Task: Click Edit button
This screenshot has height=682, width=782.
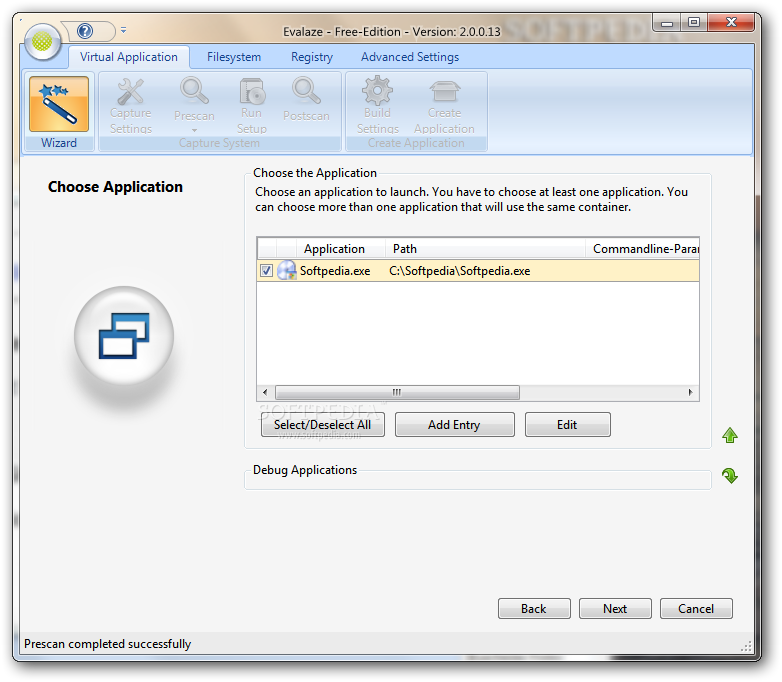Action: (x=567, y=425)
